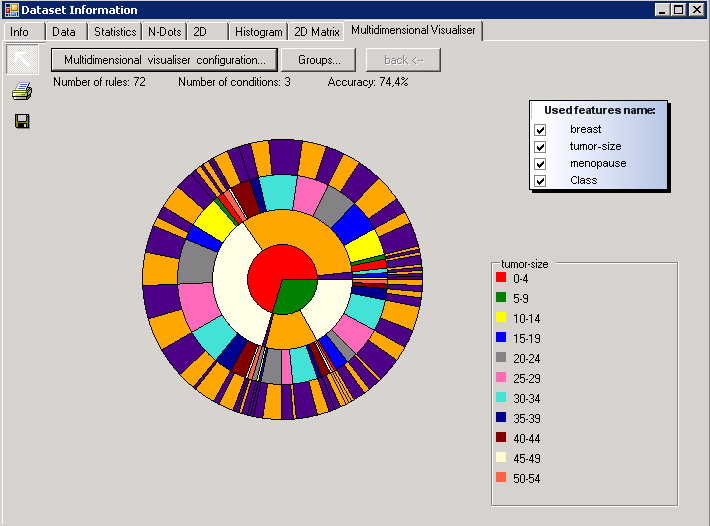Open the Histogram tab
This screenshot has width=710, height=526.
pos(259,32)
